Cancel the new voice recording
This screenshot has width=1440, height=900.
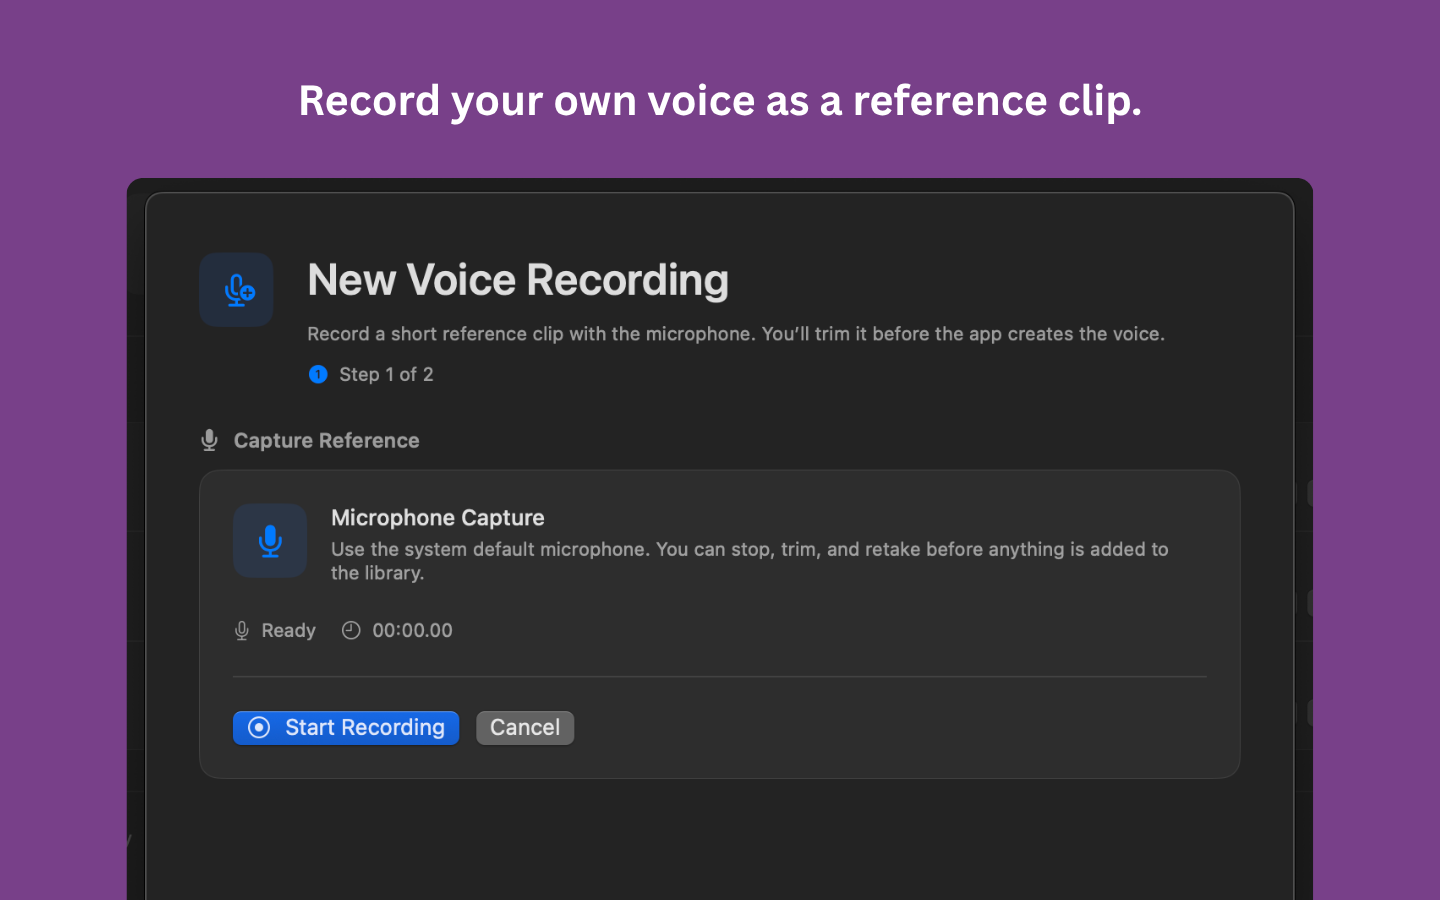click(525, 728)
